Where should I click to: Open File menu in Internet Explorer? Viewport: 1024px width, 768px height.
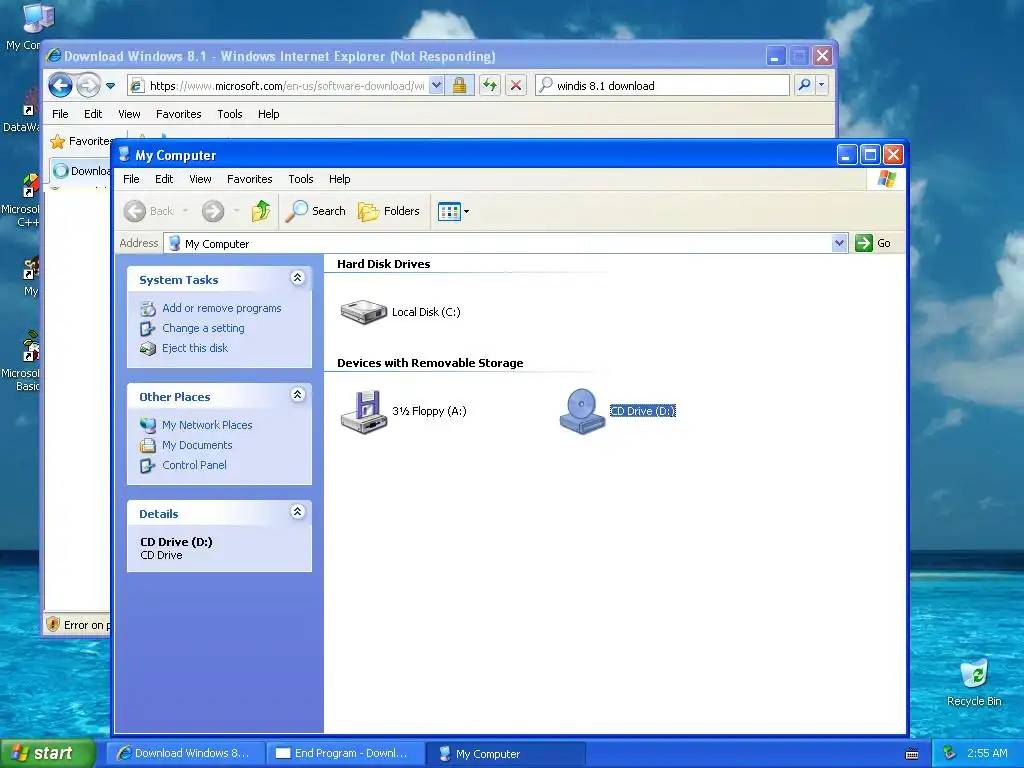pyautogui.click(x=60, y=114)
